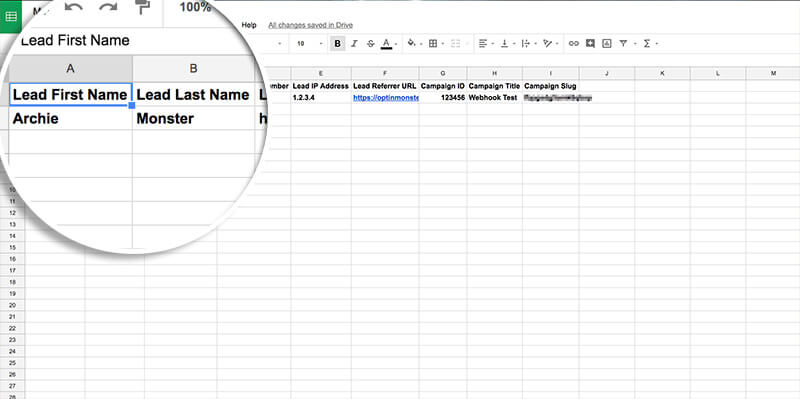Click the functions sigma icon
Image resolution: width=800 pixels, height=399 pixels.
click(647, 44)
